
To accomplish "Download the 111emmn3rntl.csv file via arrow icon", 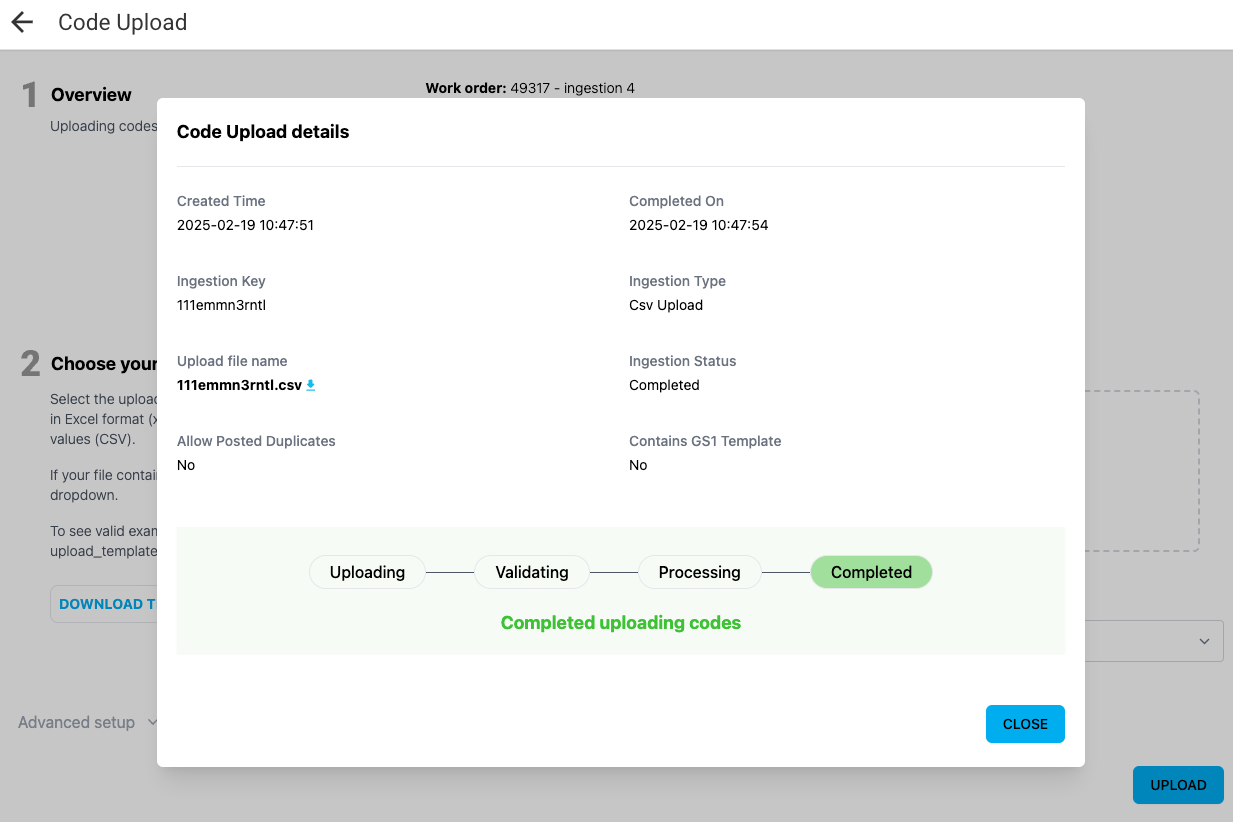I will tap(310, 385).
